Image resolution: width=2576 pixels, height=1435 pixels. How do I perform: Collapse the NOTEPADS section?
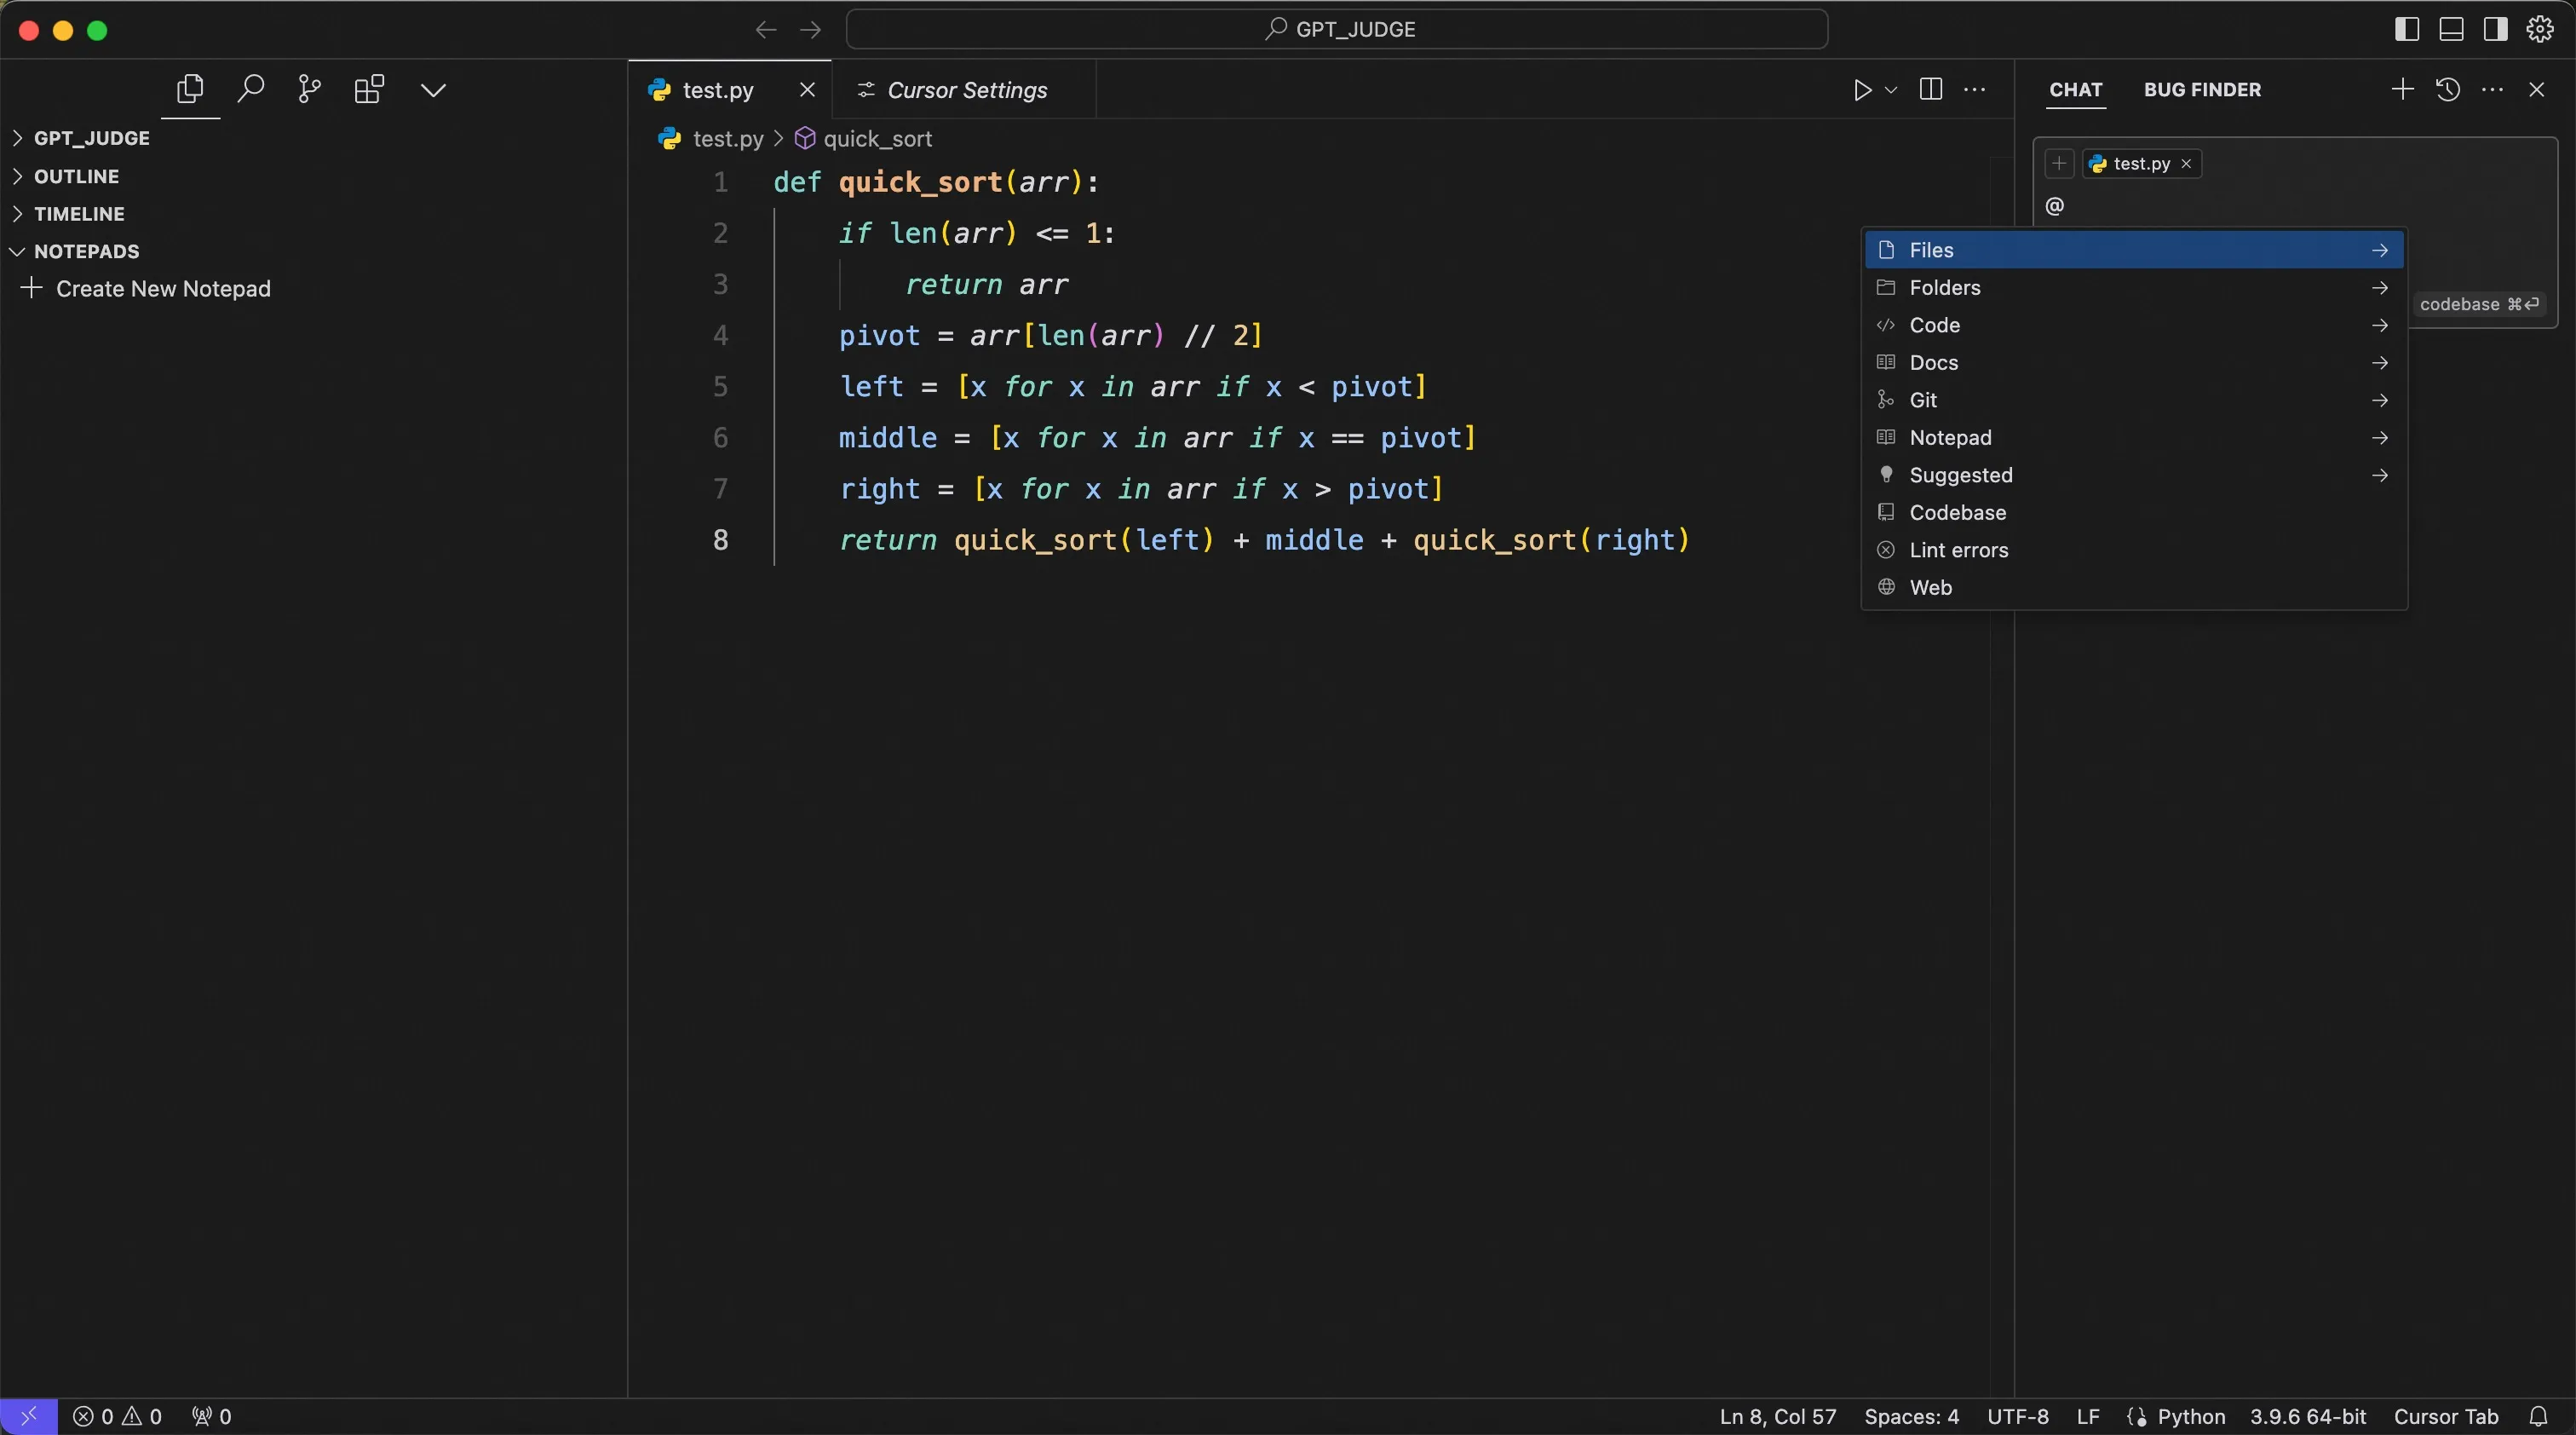tap(86, 251)
